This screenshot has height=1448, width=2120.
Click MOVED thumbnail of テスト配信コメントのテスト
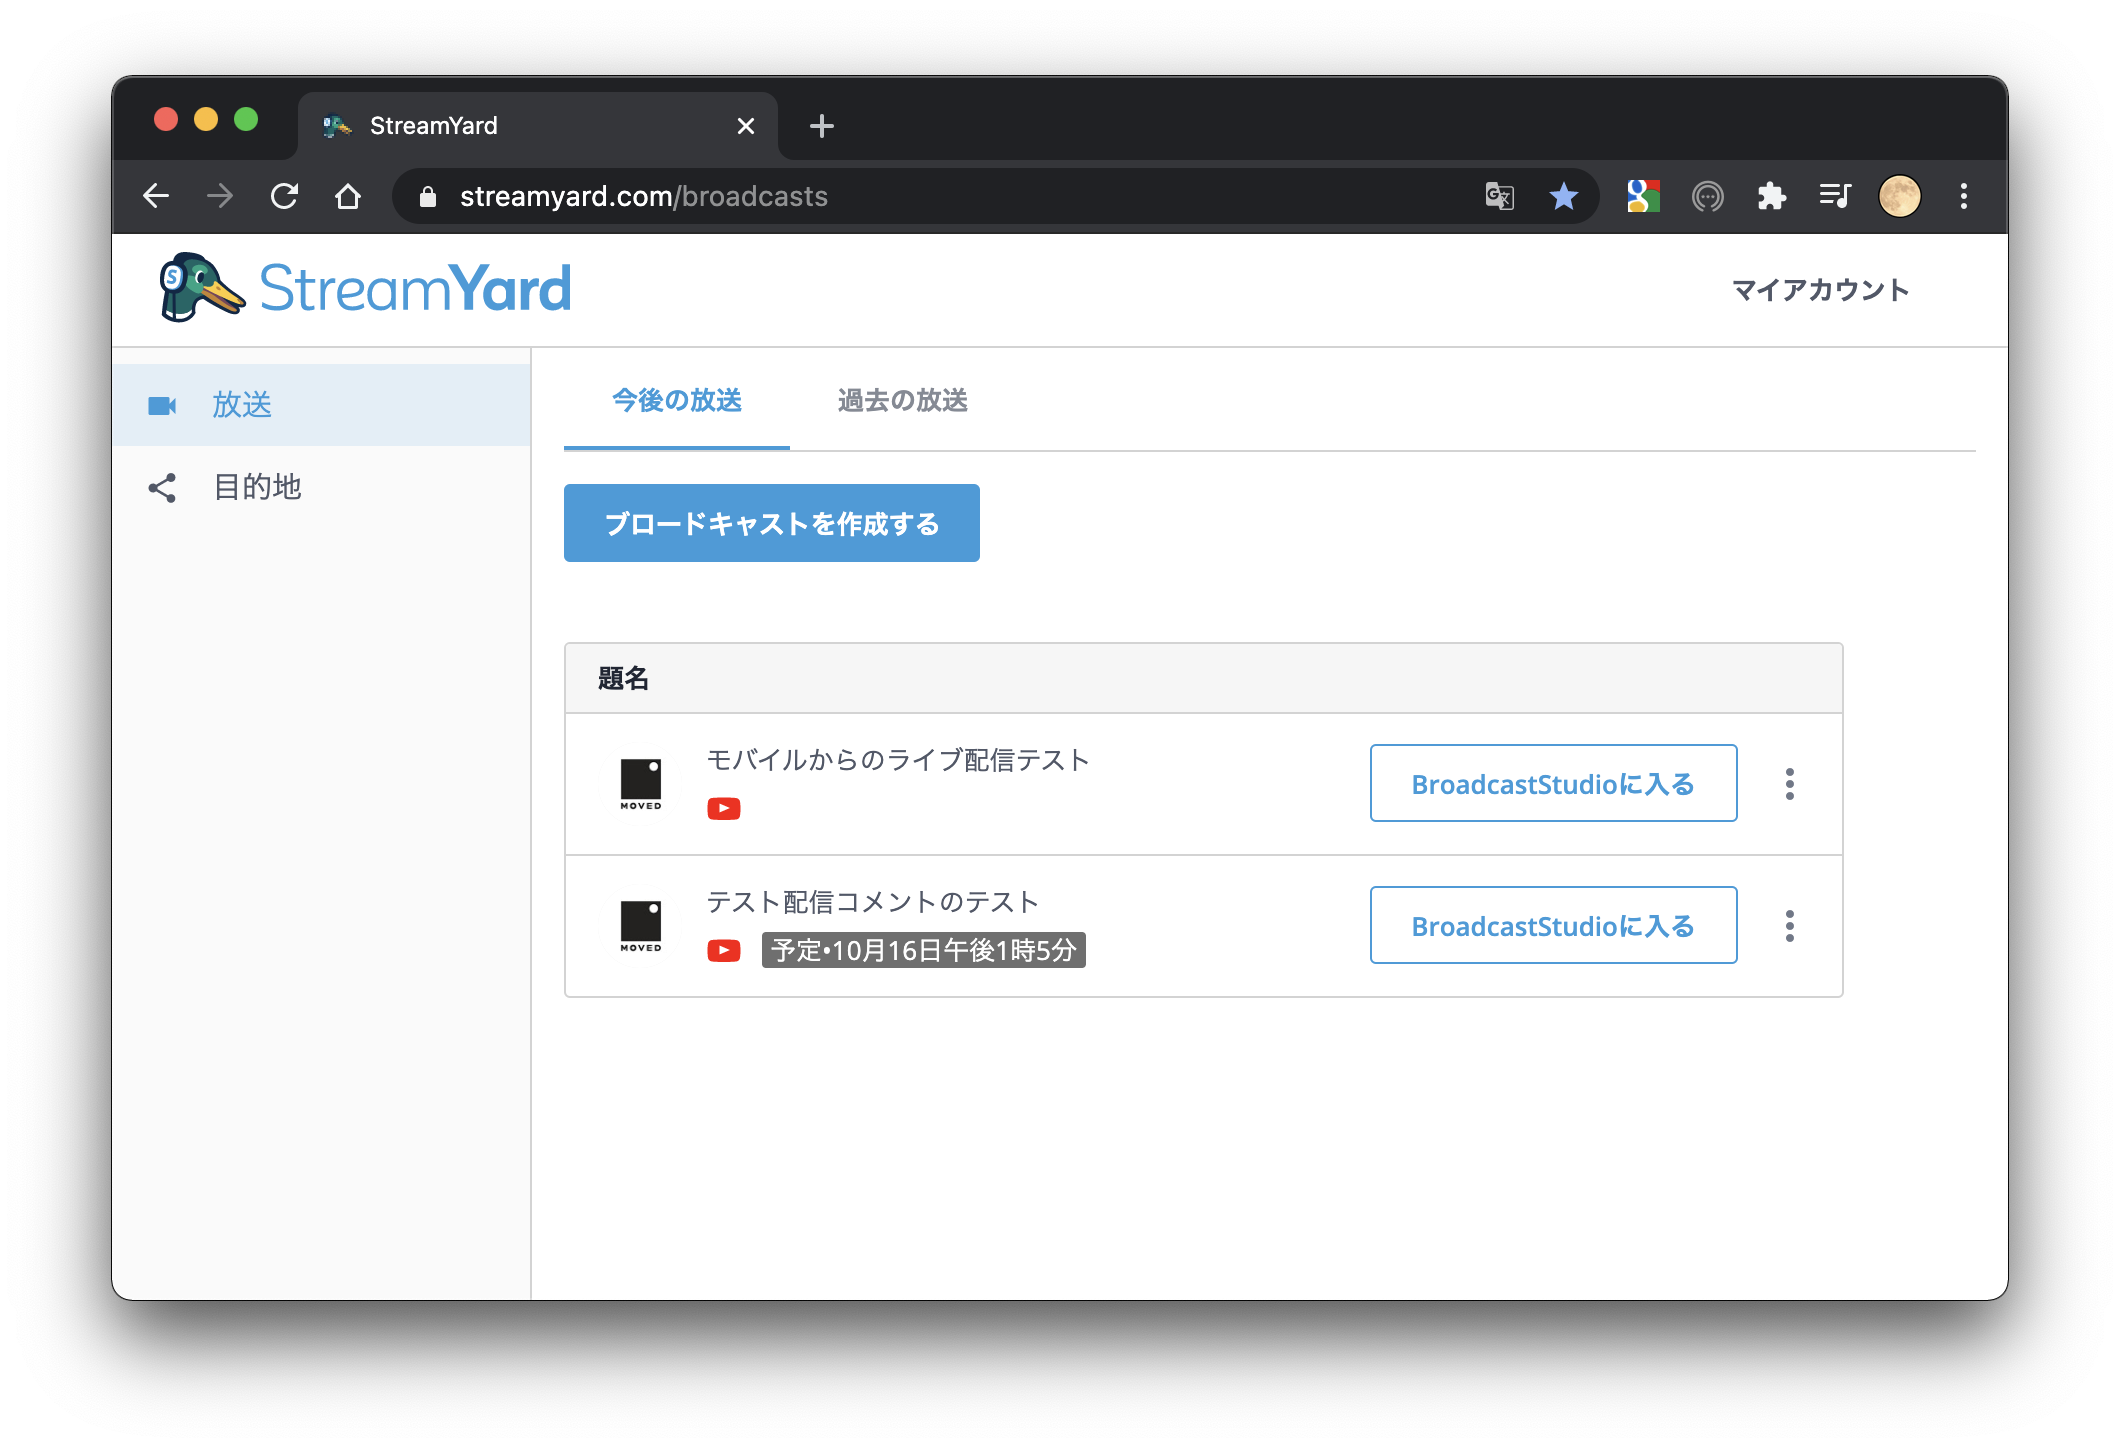coord(641,926)
